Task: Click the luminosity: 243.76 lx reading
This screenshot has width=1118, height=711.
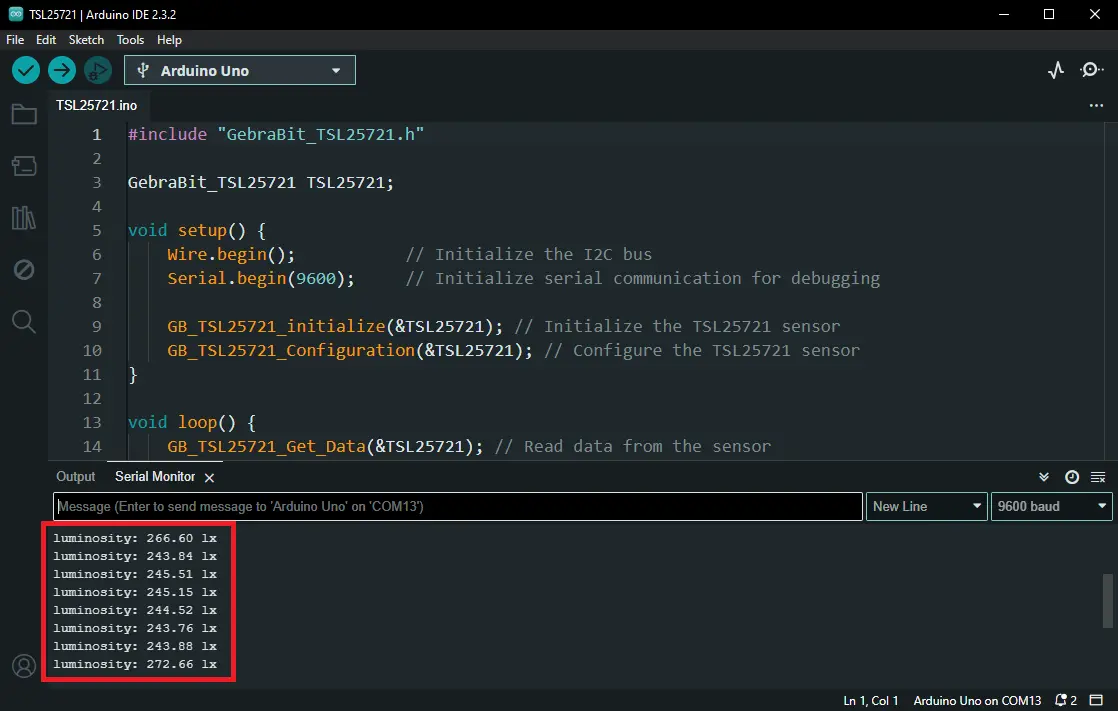Action: point(135,628)
